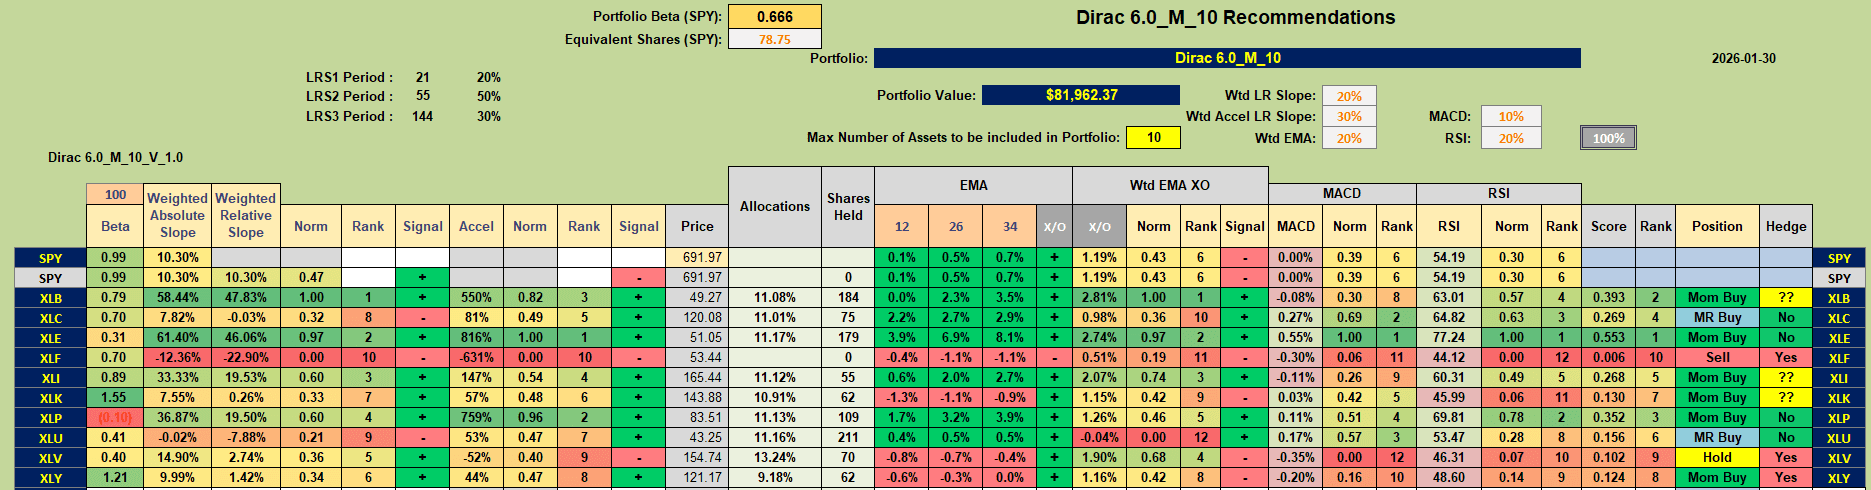Select the XLB price 49.27
Image resolution: width=1871 pixels, height=490 pixels.
pos(697,297)
